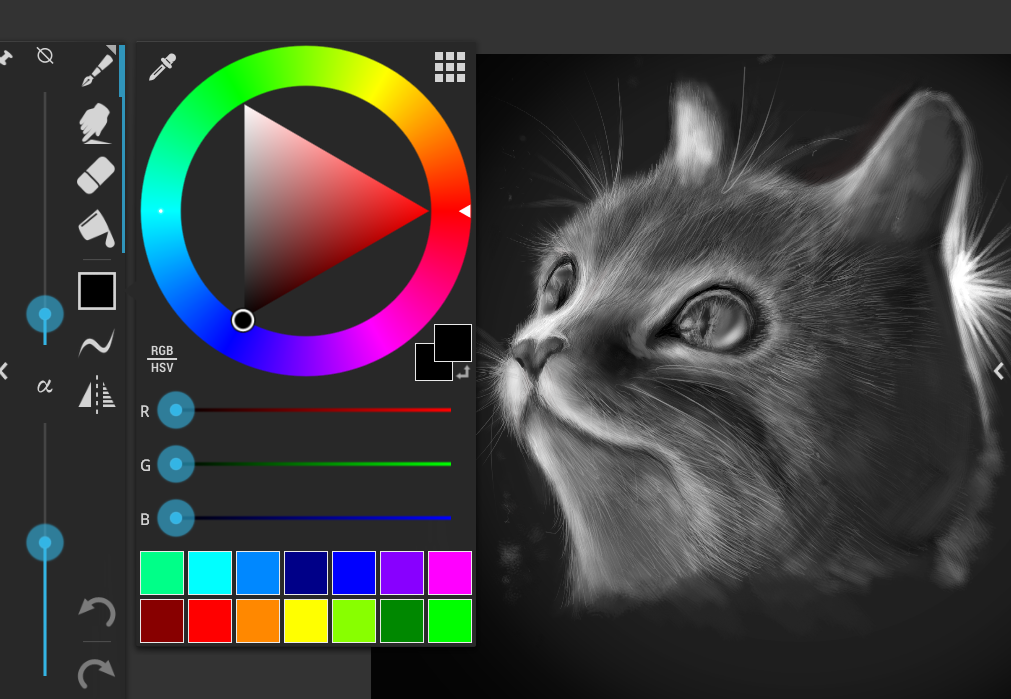The width and height of the screenshot is (1011, 699).
Task: Pick the magenta swatch
Action: pos(450,573)
